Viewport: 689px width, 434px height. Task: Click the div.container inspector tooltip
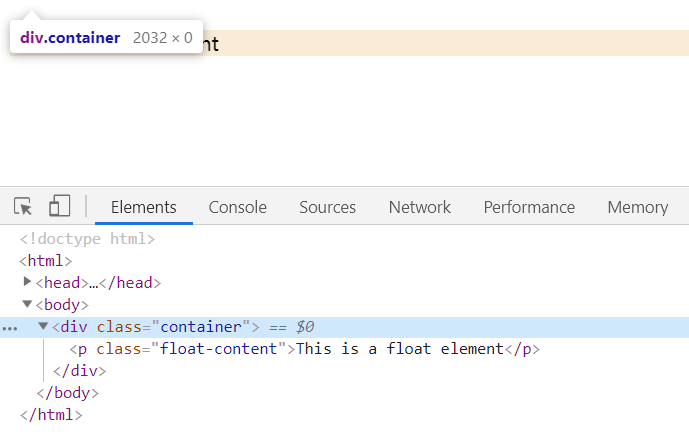point(106,38)
